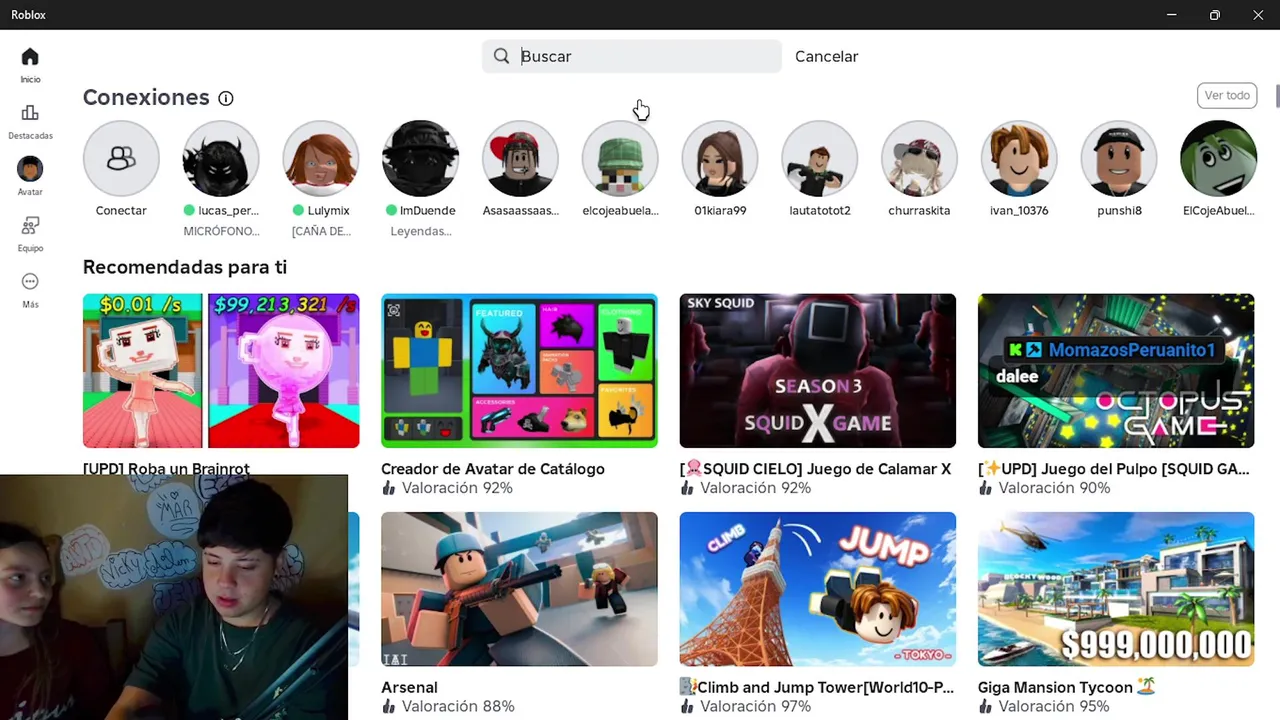Open the Inicio home icon in sidebar
This screenshot has height=720, width=1280.
point(30,57)
